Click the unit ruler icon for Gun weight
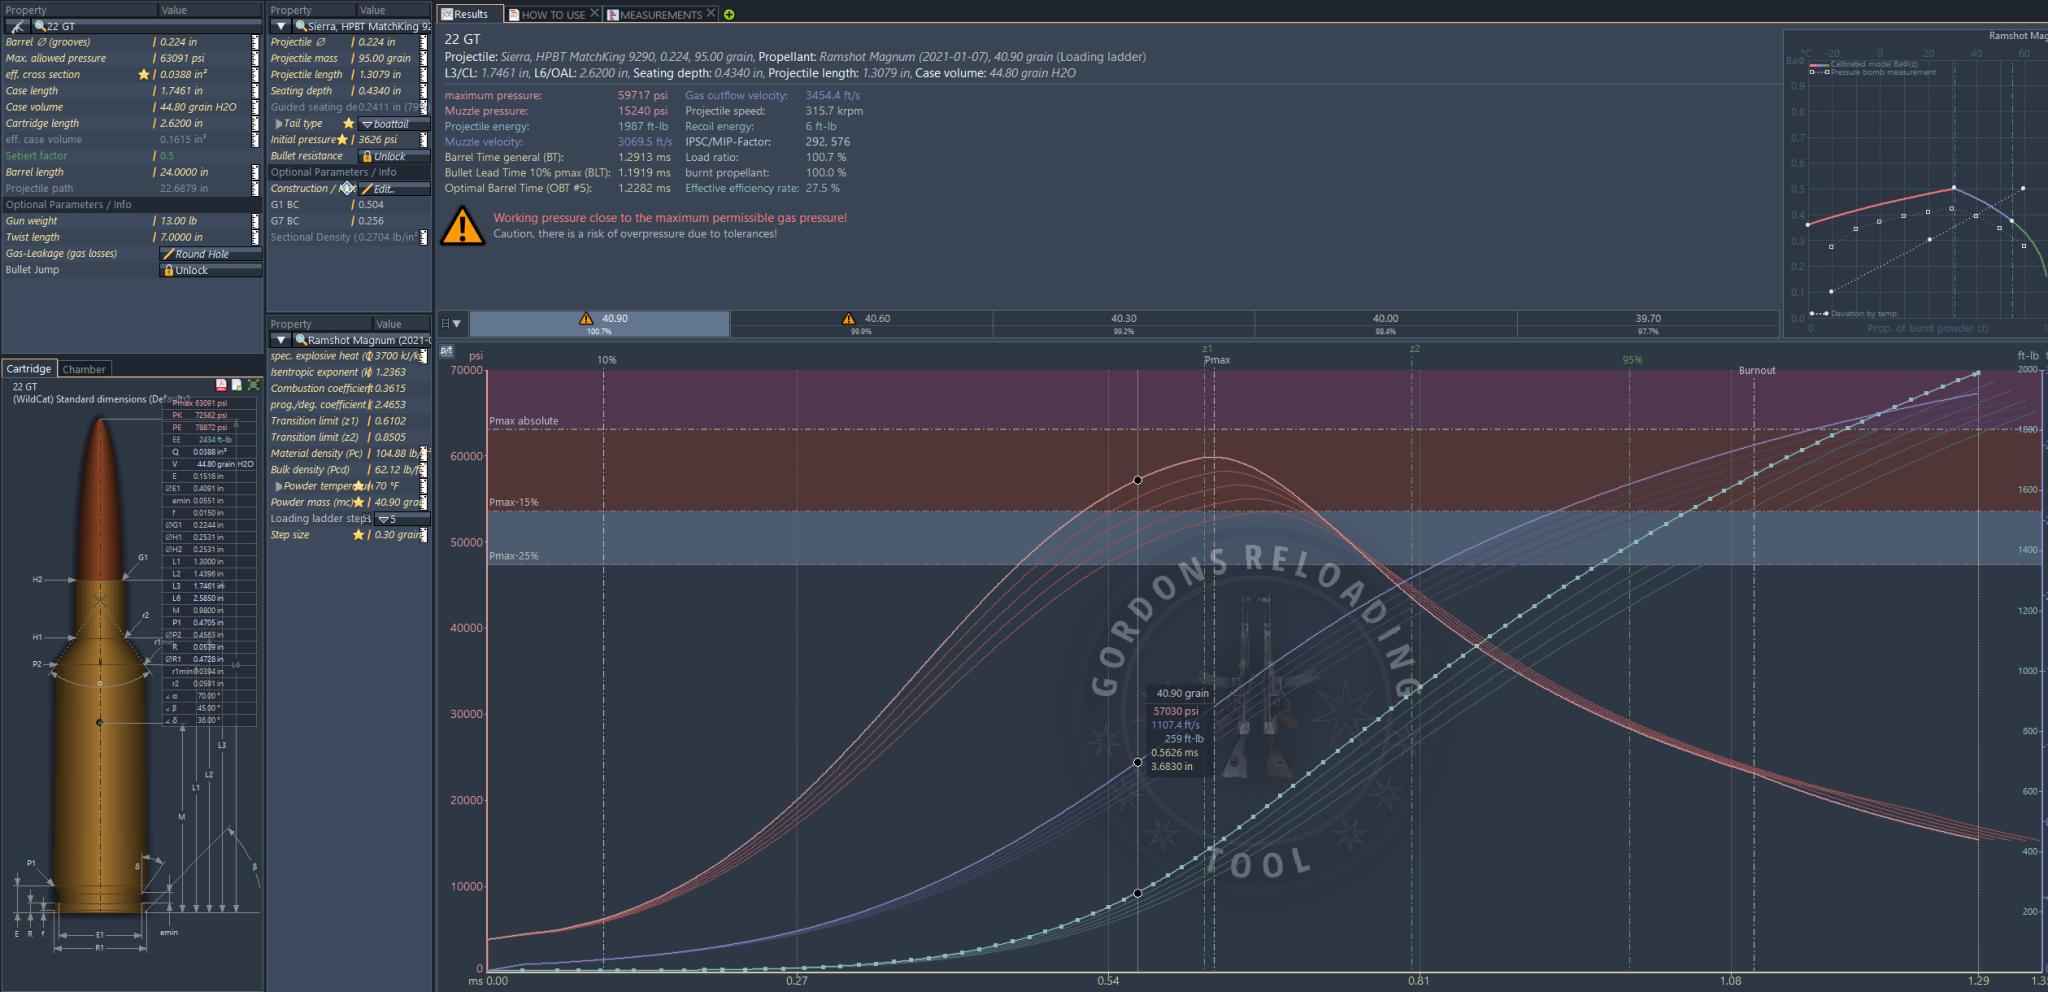The image size is (2048, 992). [255, 221]
